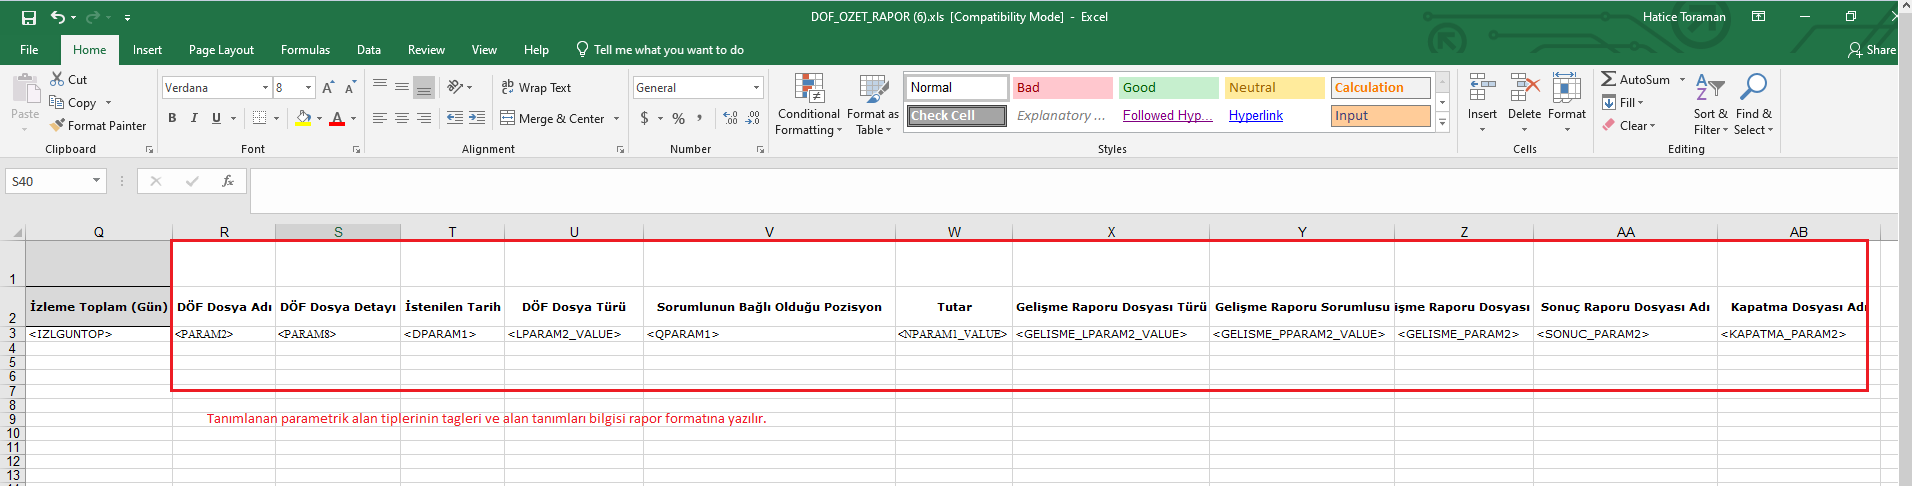Open Fill dropdown
This screenshot has width=1912, height=486.
point(1623,102)
